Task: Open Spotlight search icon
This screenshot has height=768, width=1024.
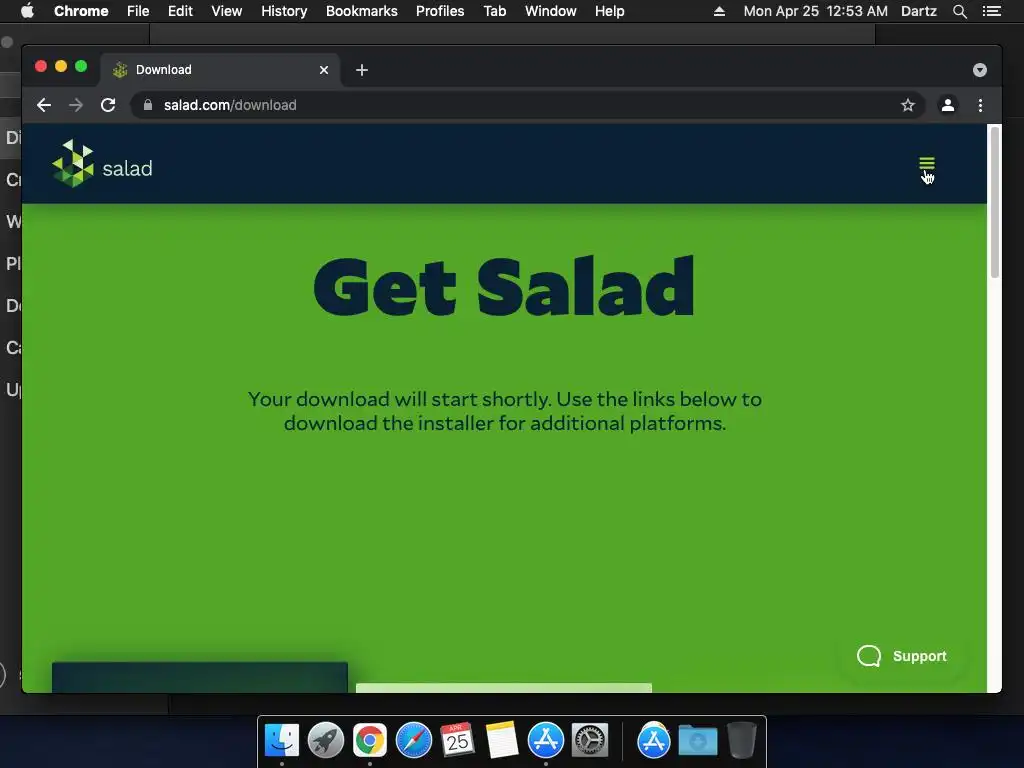Action: [x=959, y=11]
